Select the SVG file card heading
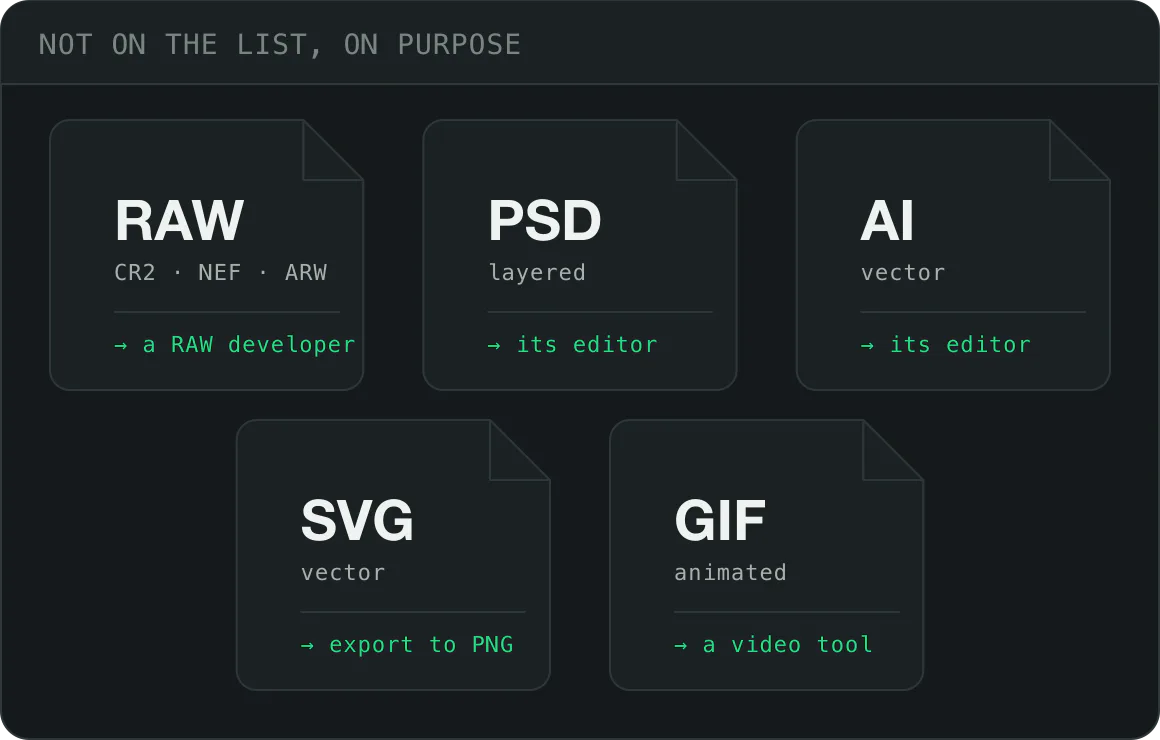 click(357, 520)
